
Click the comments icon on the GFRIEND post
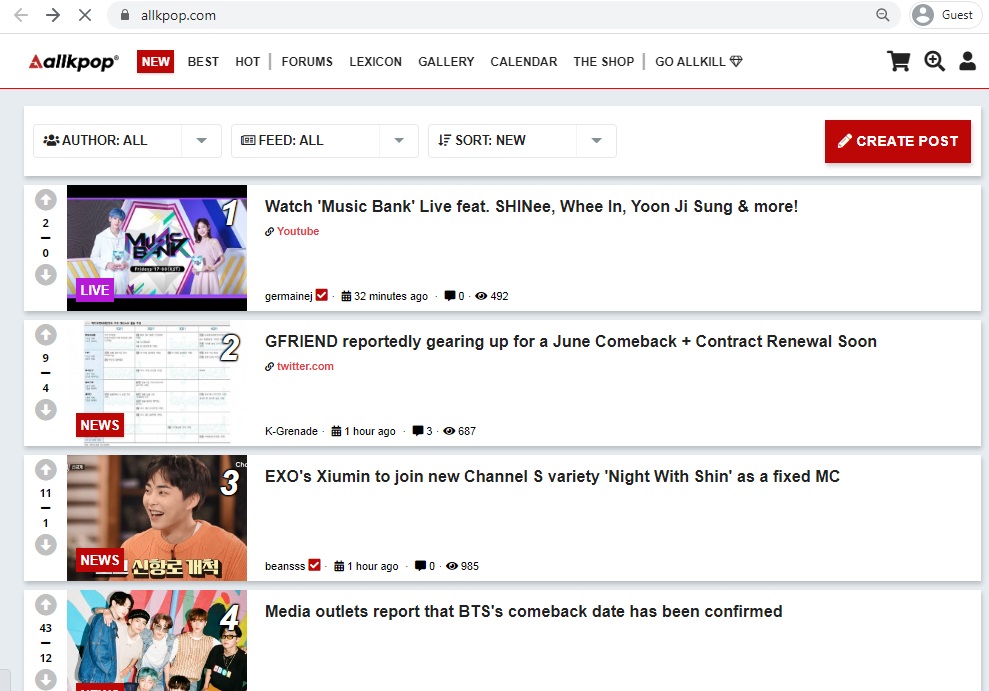(419, 430)
